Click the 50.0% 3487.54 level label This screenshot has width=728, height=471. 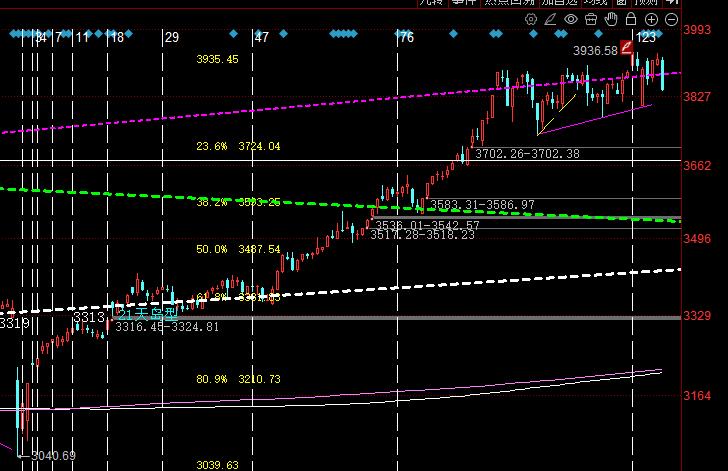(238, 249)
